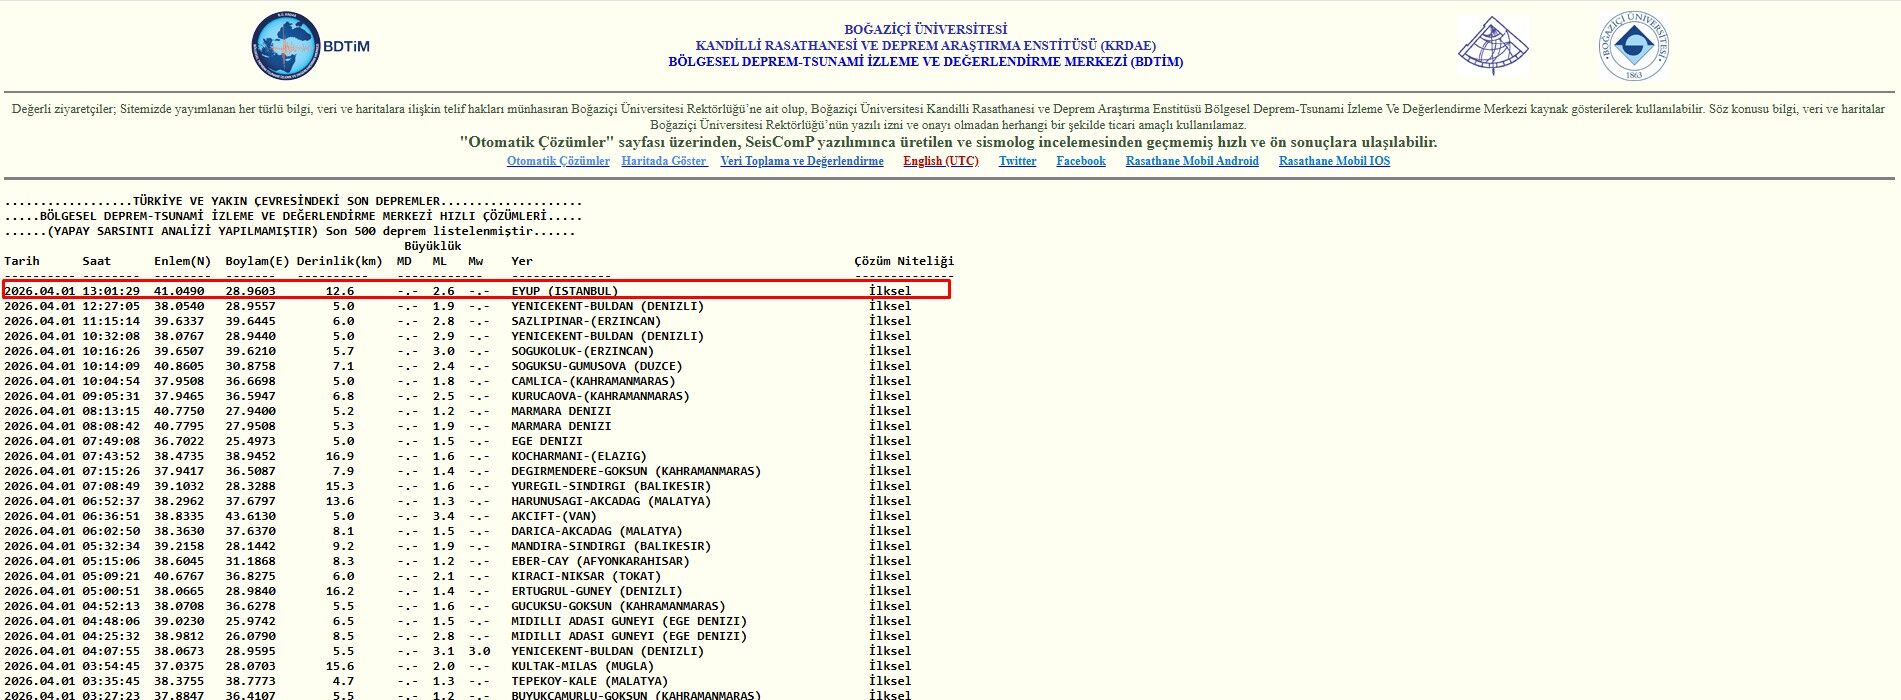The height and width of the screenshot is (700, 1901).
Task: Visit the Twitter link
Action: coord(1017,161)
